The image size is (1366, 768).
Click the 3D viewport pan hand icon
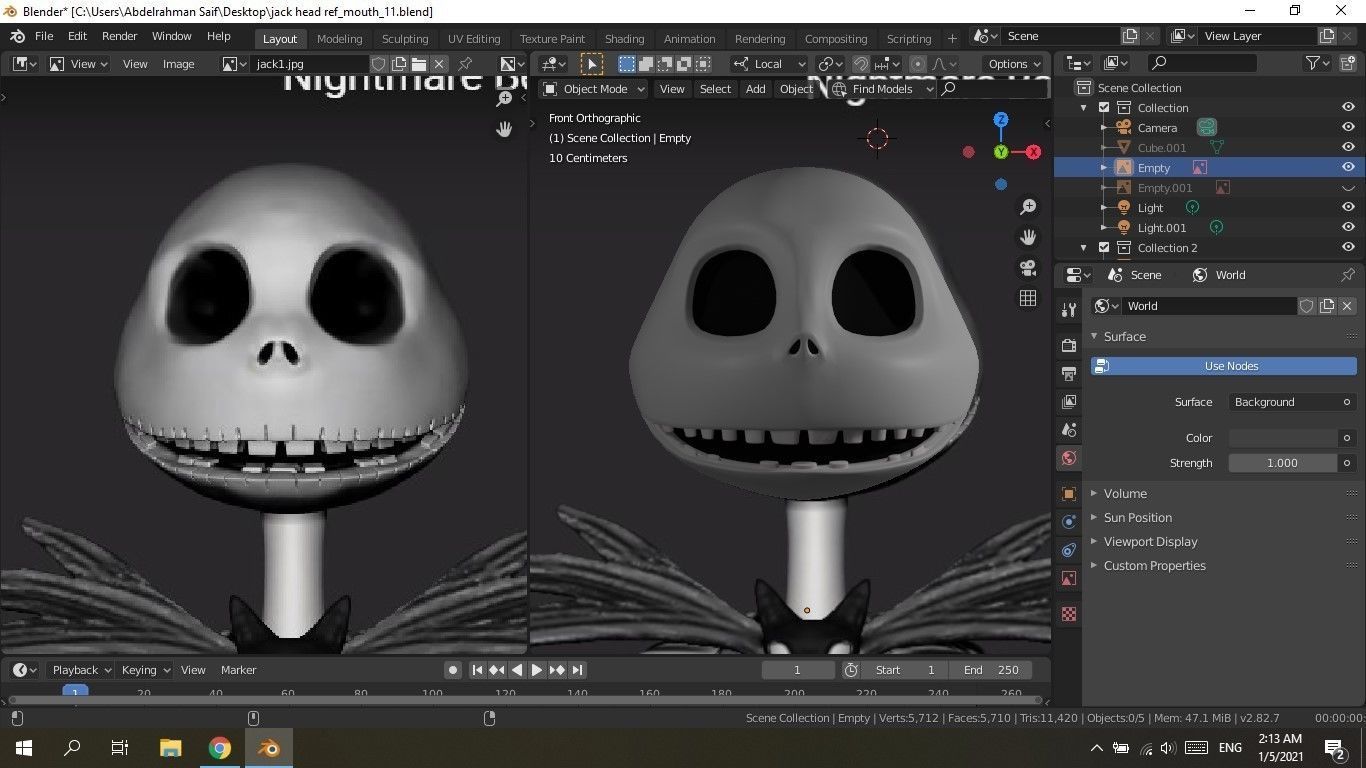tap(1028, 237)
